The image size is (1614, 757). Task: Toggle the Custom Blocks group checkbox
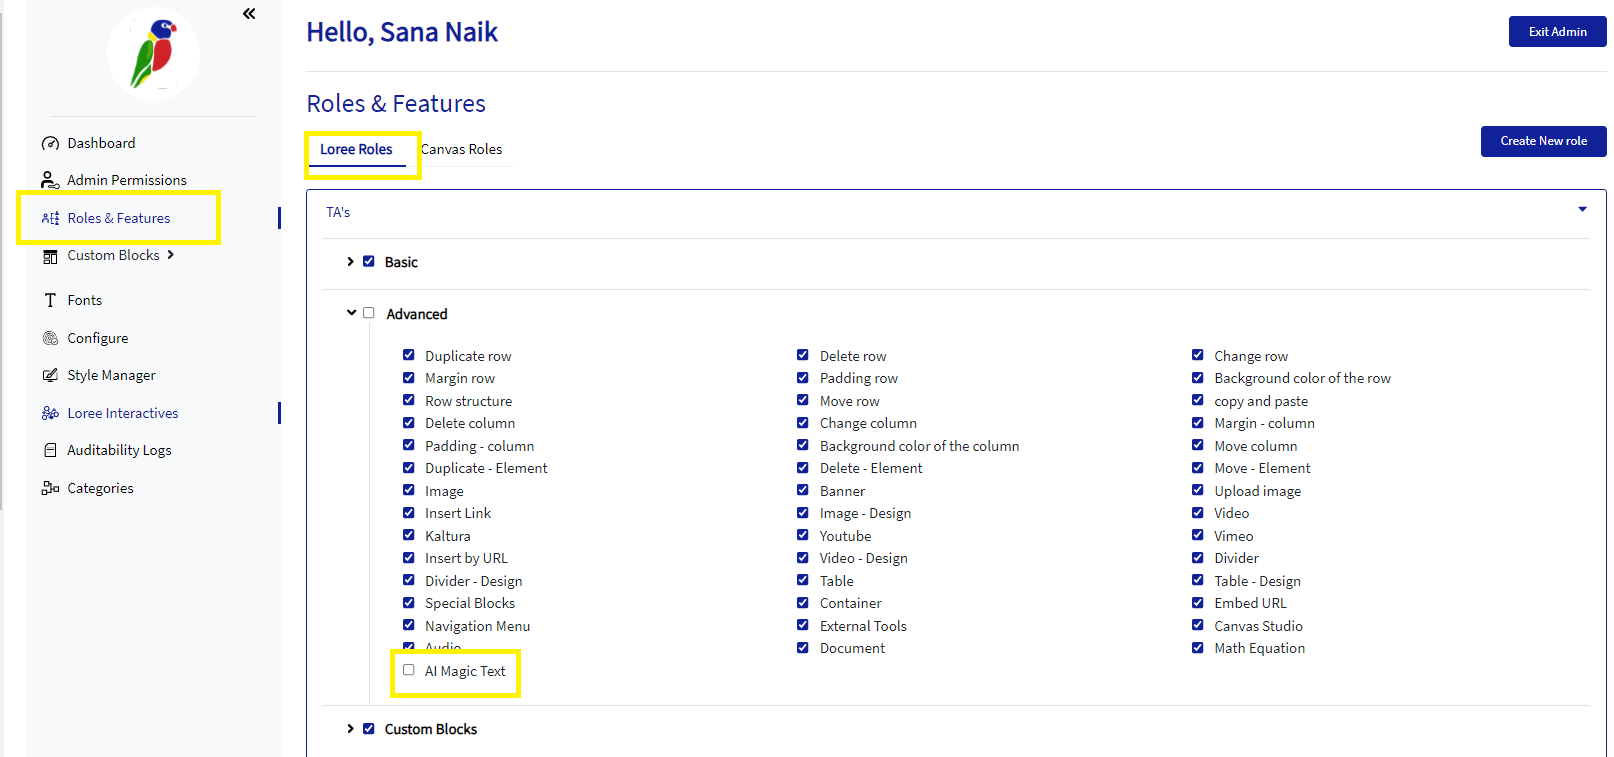coord(369,729)
